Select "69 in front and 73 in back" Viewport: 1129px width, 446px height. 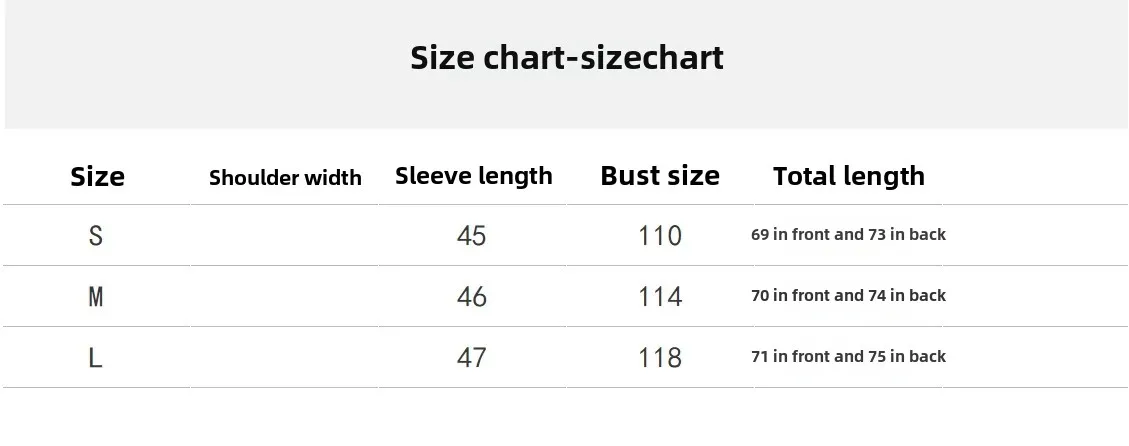pos(848,235)
